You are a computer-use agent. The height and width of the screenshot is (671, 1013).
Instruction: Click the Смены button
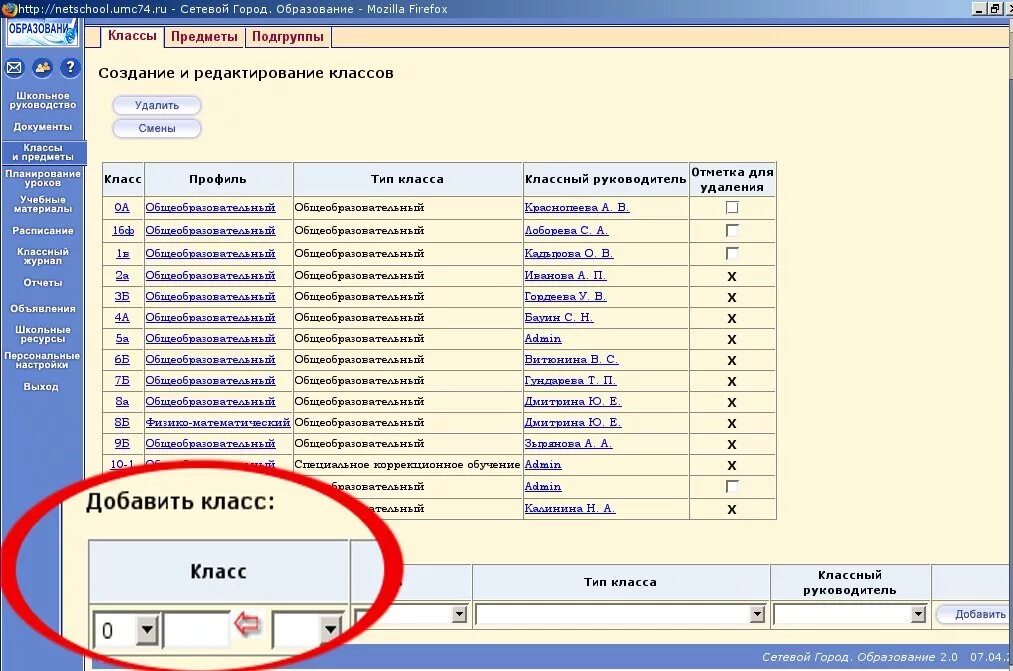coord(157,128)
